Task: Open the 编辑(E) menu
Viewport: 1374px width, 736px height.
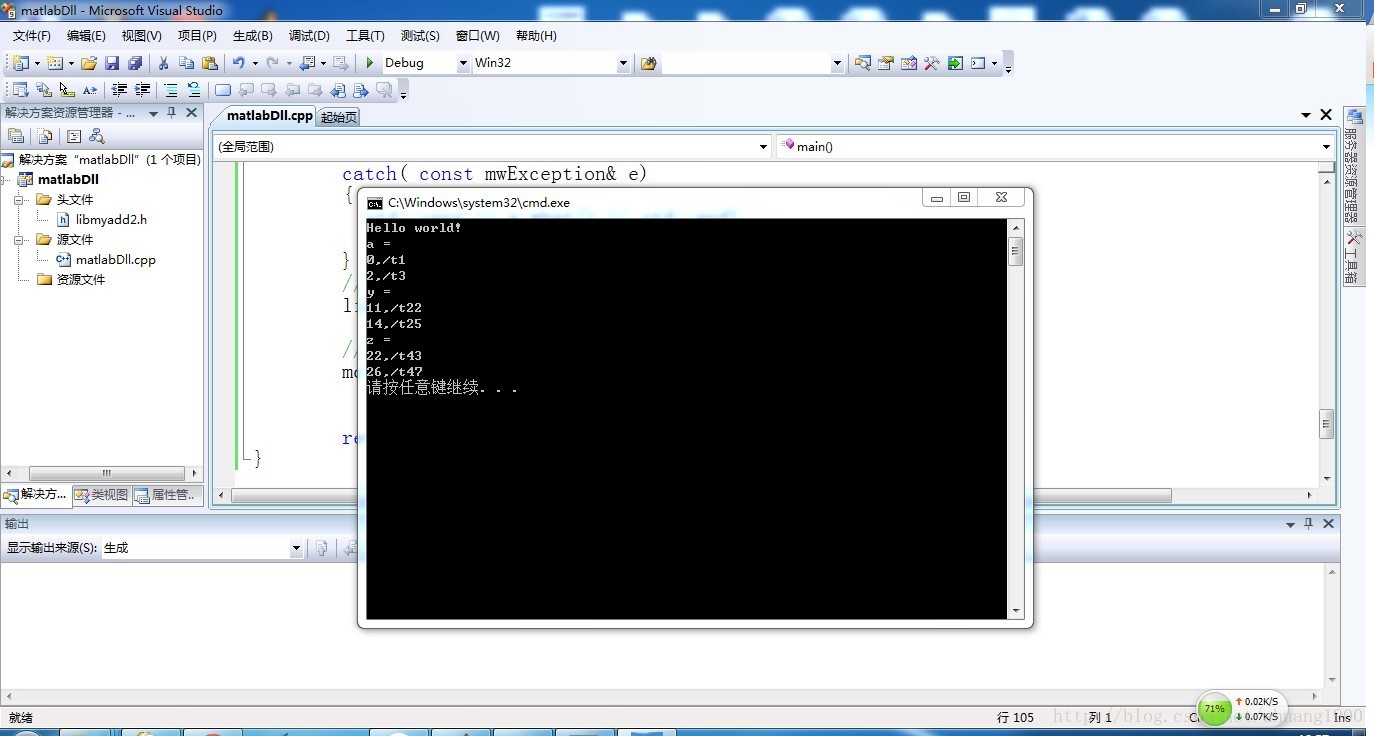Action: [x=86, y=36]
